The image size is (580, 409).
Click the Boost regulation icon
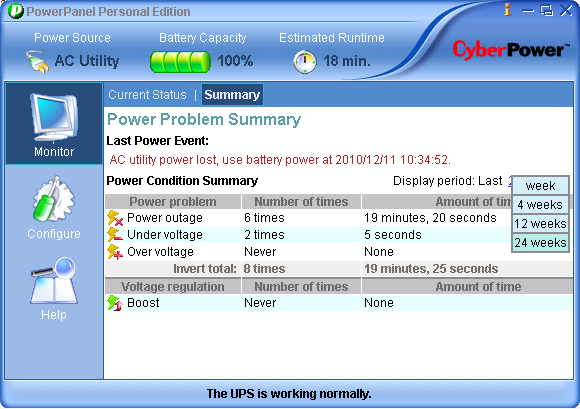coord(115,303)
